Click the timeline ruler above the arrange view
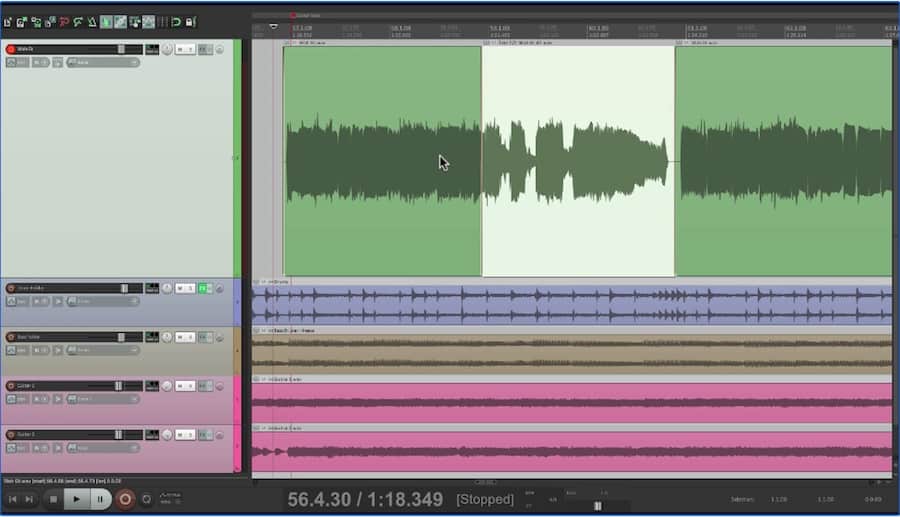Image resolution: width=900 pixels, height=517 pixels. 574,31
